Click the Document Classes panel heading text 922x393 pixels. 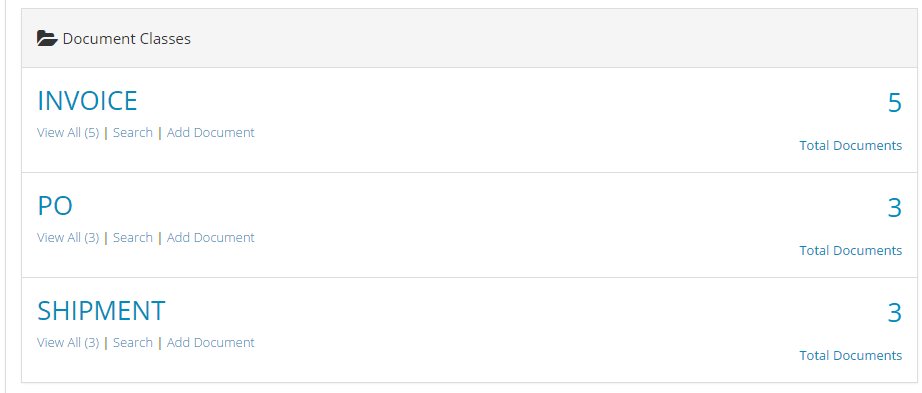tap(126, 39)
